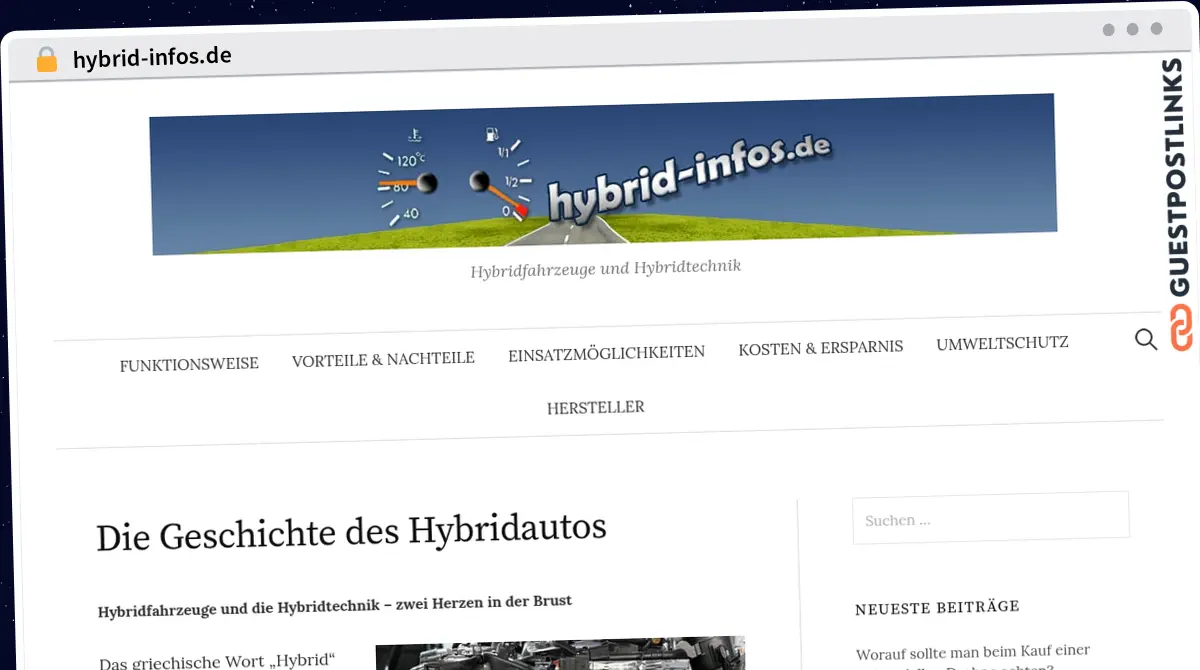Click the heading Die Geschichte des Hybridautos

pyautogui.click(x=352, y=531)
